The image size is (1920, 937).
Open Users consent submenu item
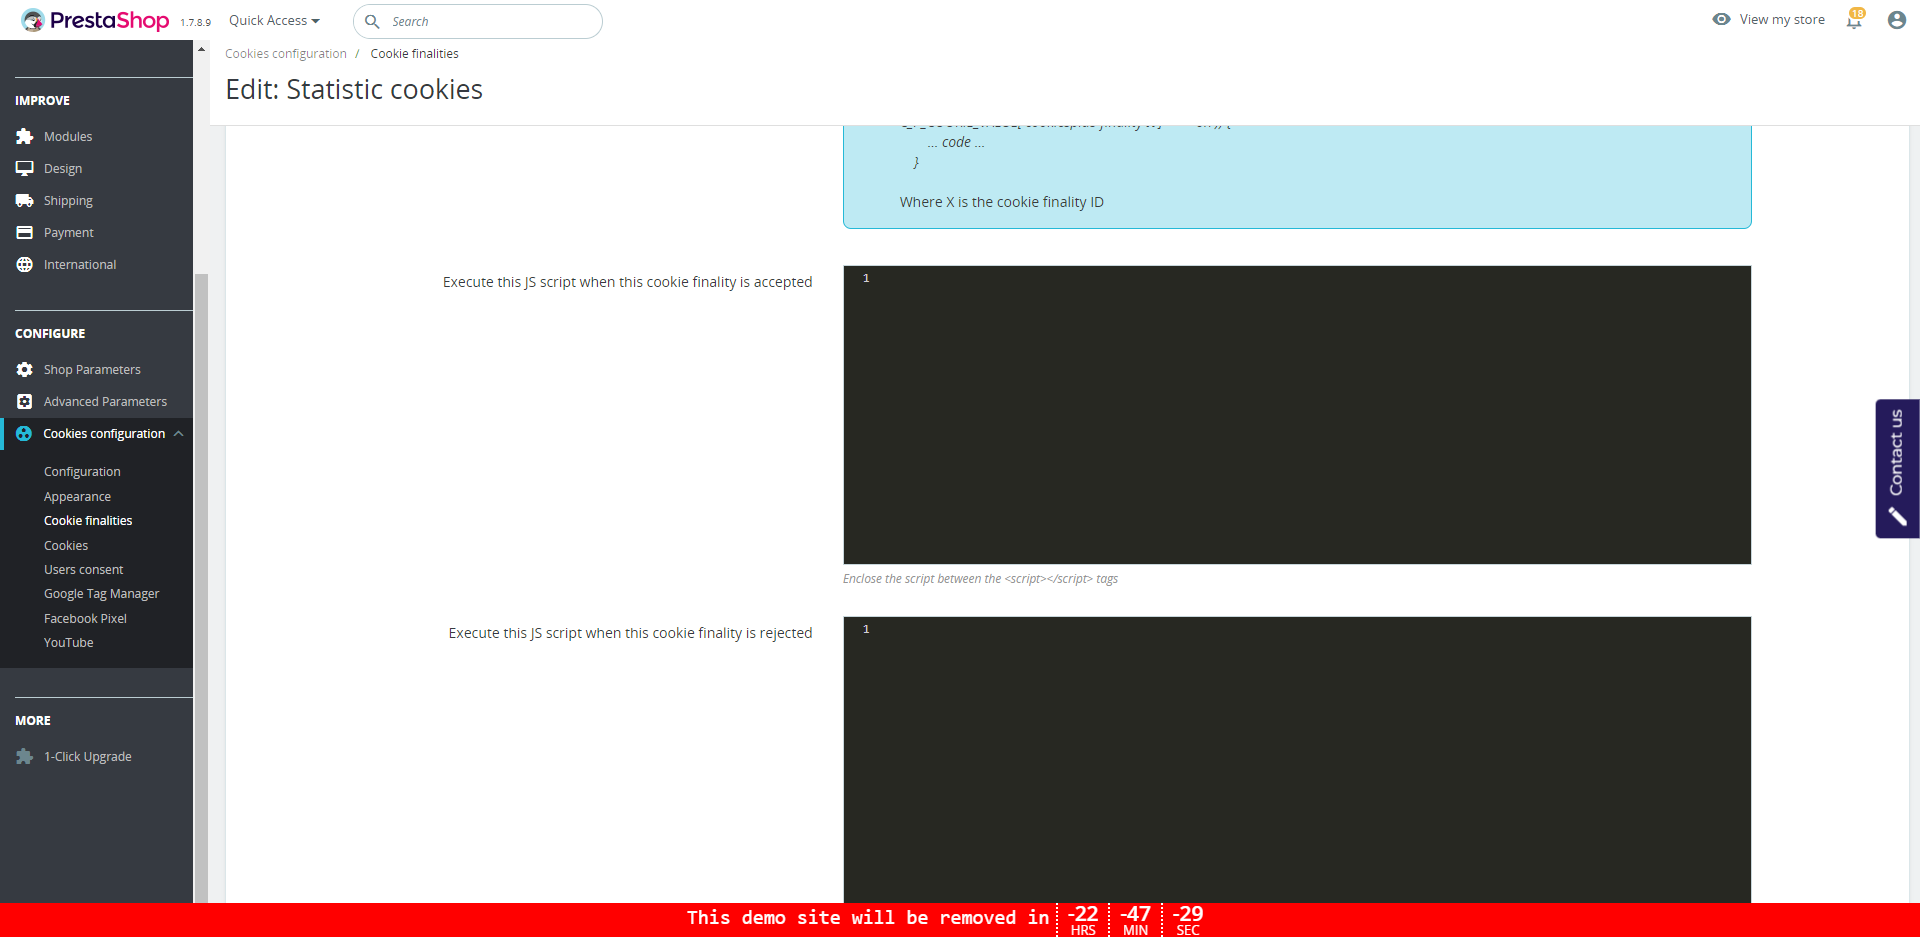[84, 569]
